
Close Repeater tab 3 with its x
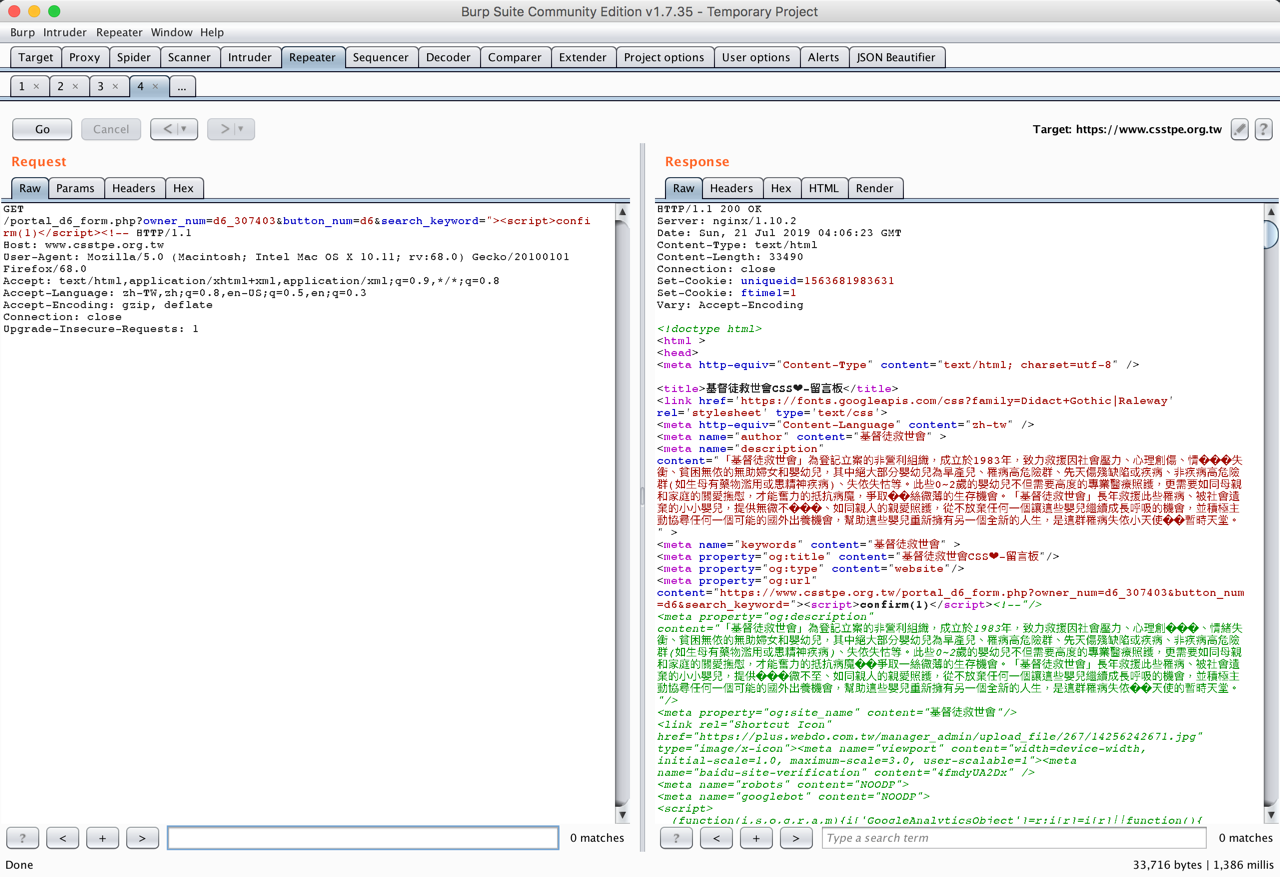115,87
